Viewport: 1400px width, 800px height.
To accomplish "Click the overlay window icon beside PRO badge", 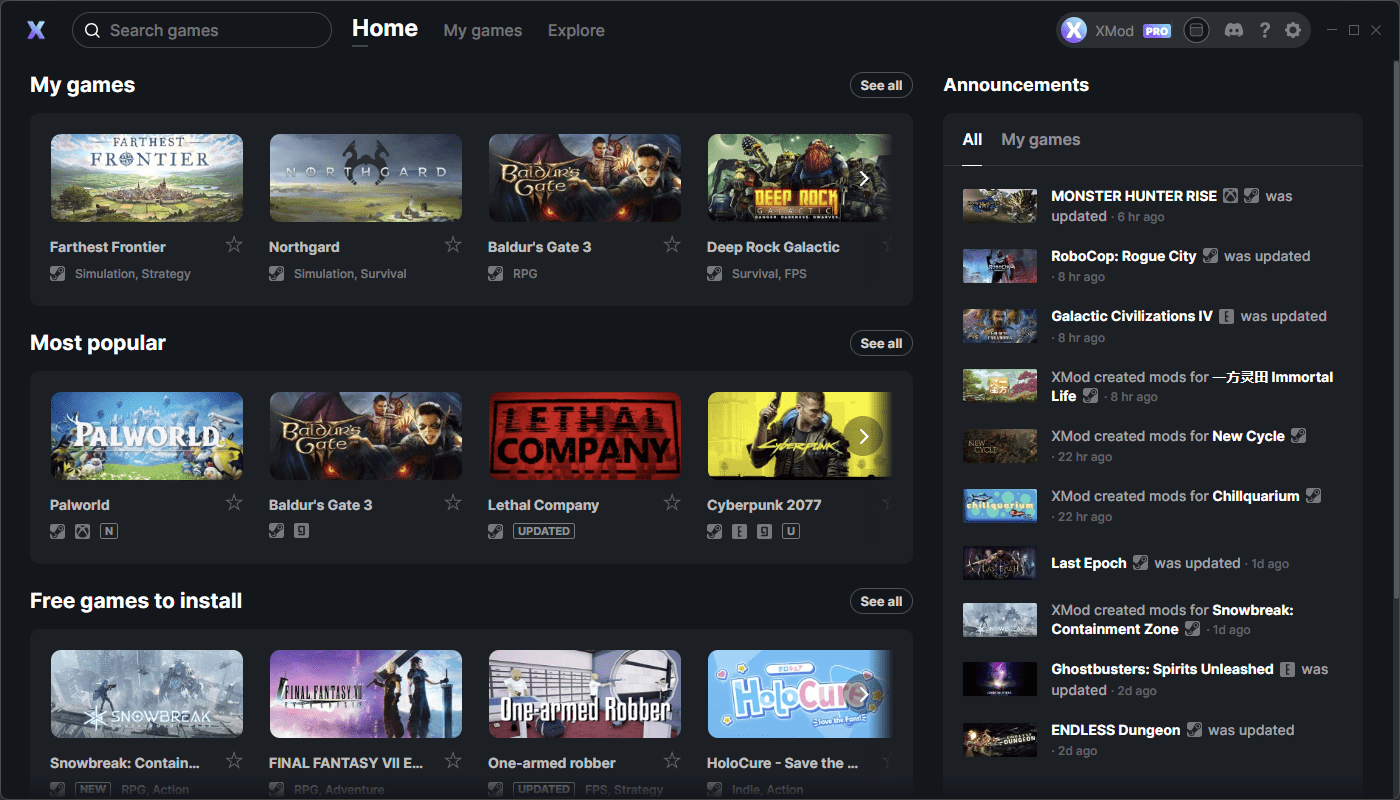I will (1195, 30).
